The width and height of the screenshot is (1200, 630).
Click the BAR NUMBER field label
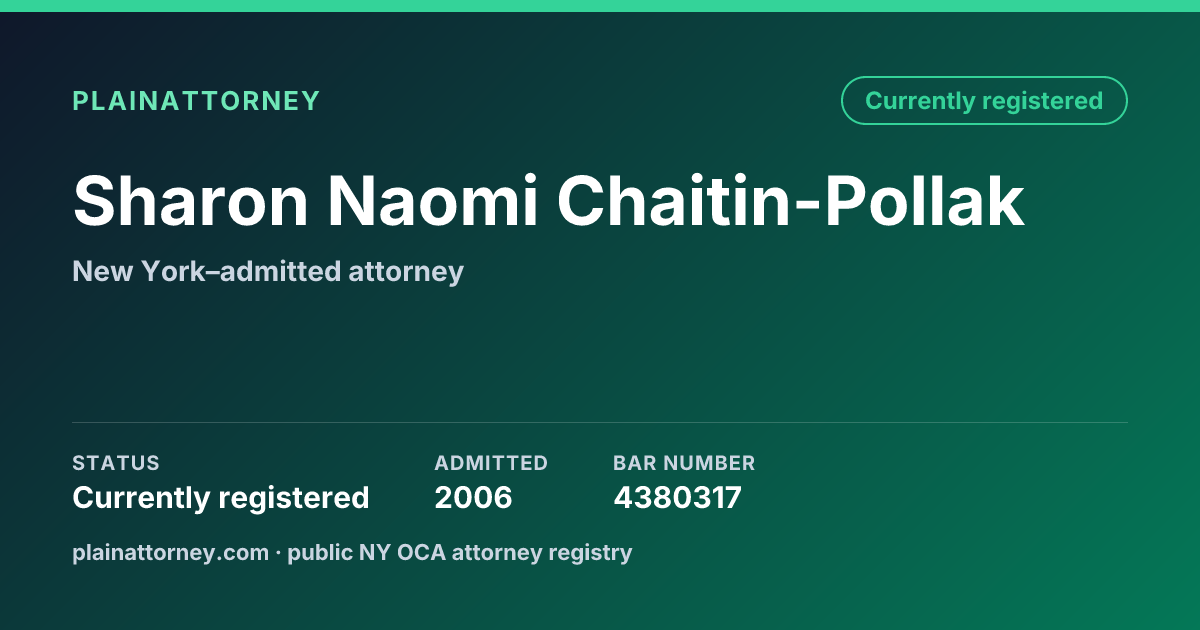coord(684,463)
